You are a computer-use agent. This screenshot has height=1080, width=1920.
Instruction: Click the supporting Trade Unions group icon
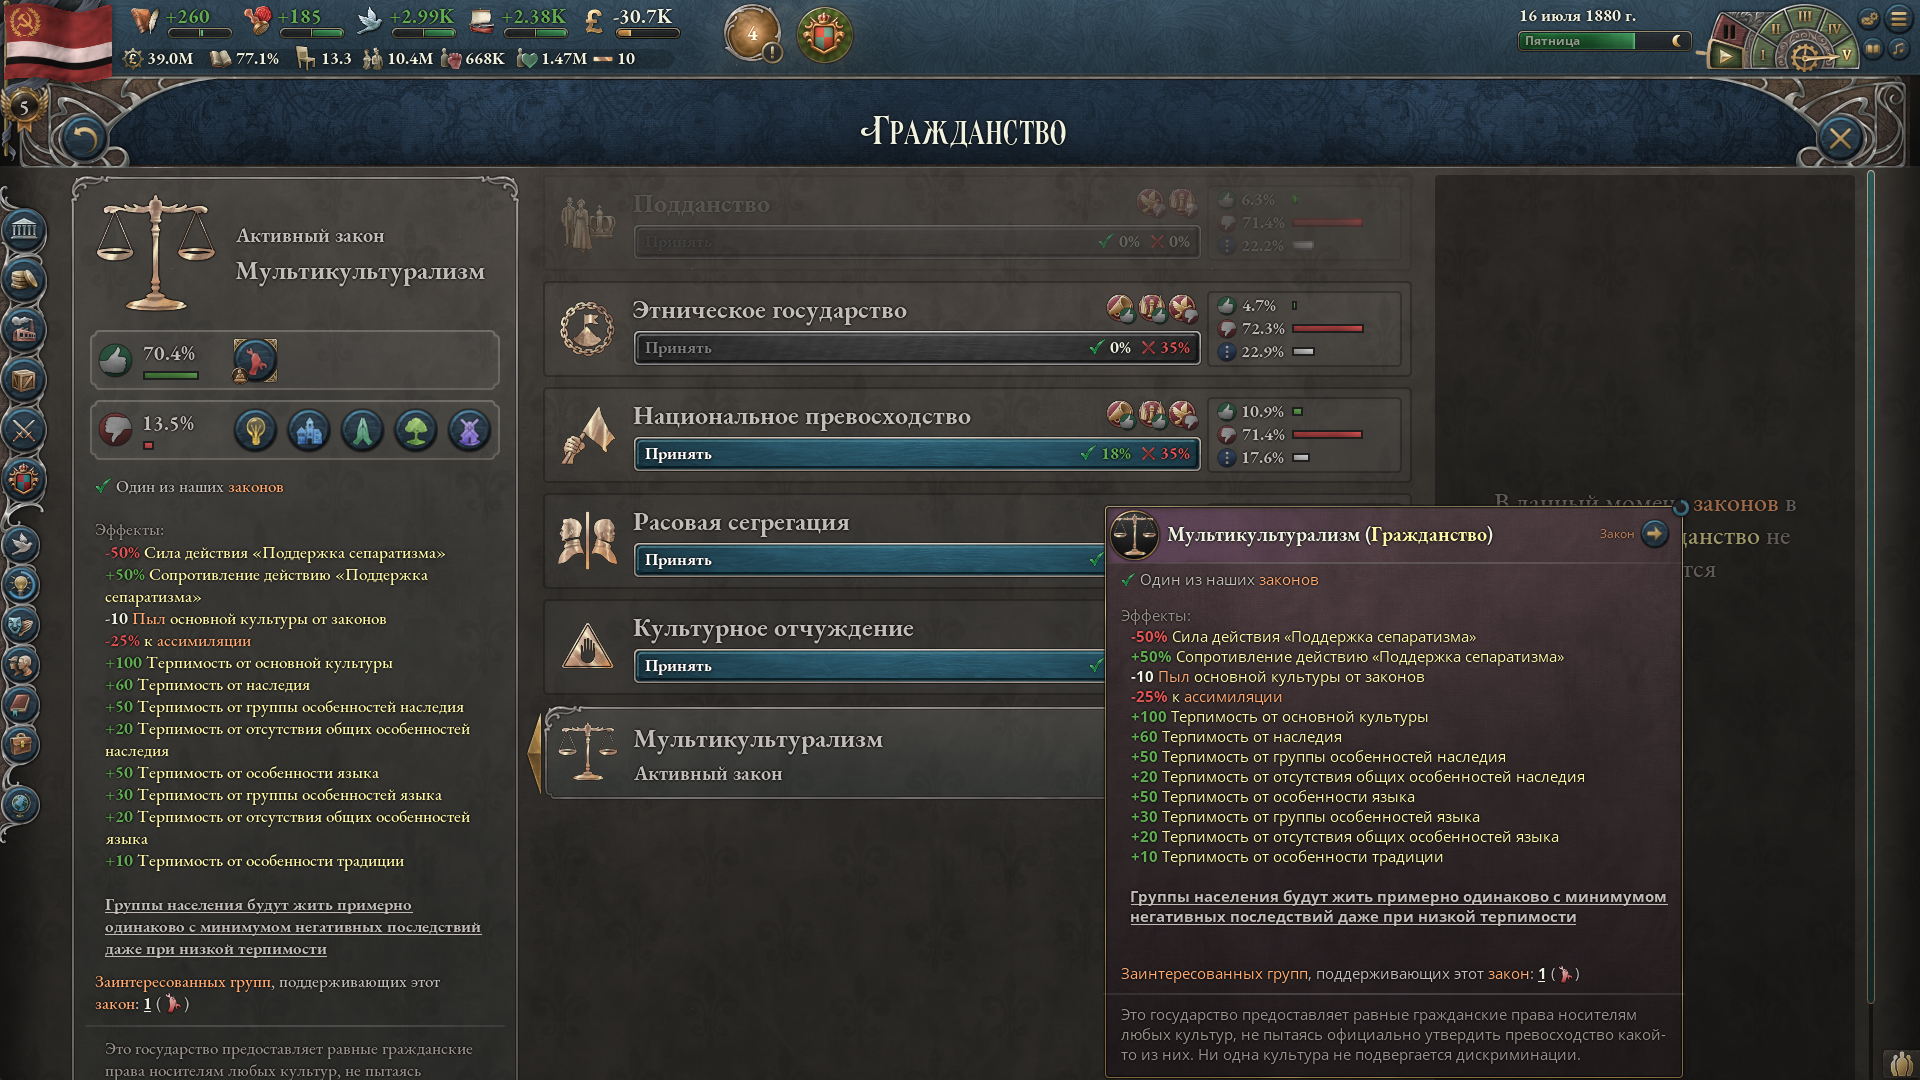click(x=255, y=360)
